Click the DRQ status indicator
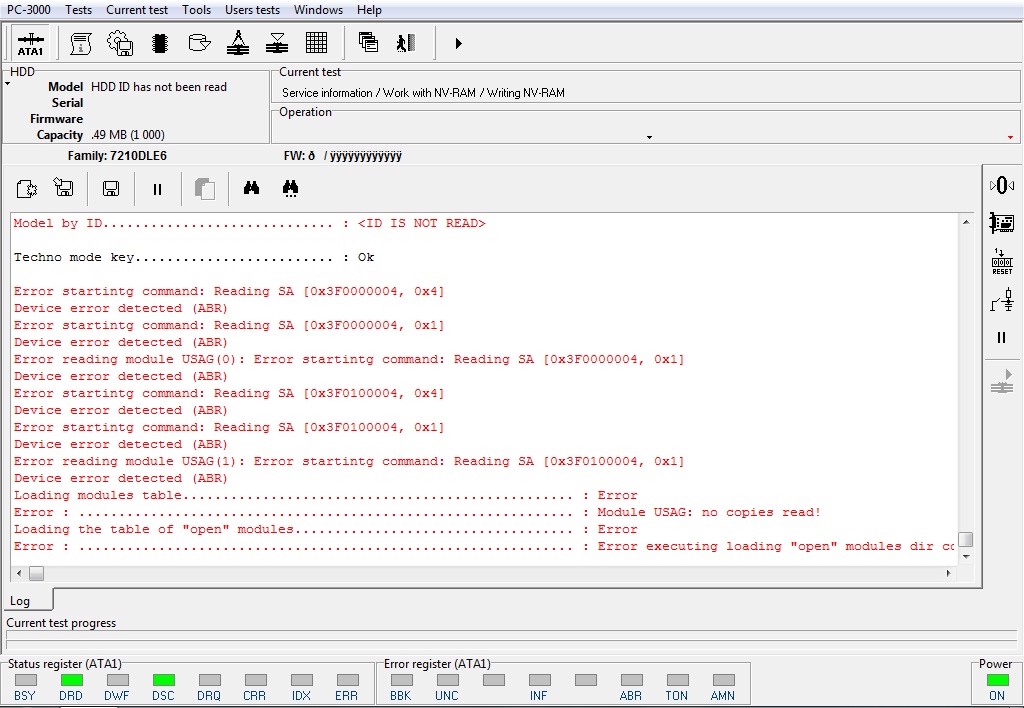This screenshot has width=1024, height=708. [x=210, y=680]
